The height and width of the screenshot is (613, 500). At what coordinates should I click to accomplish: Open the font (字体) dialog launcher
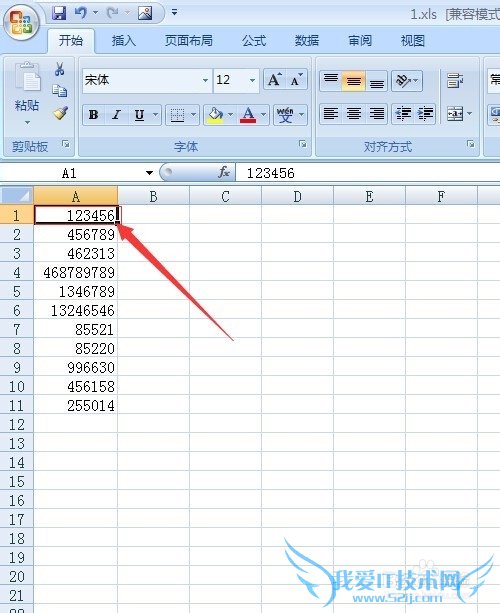point(303,144)
